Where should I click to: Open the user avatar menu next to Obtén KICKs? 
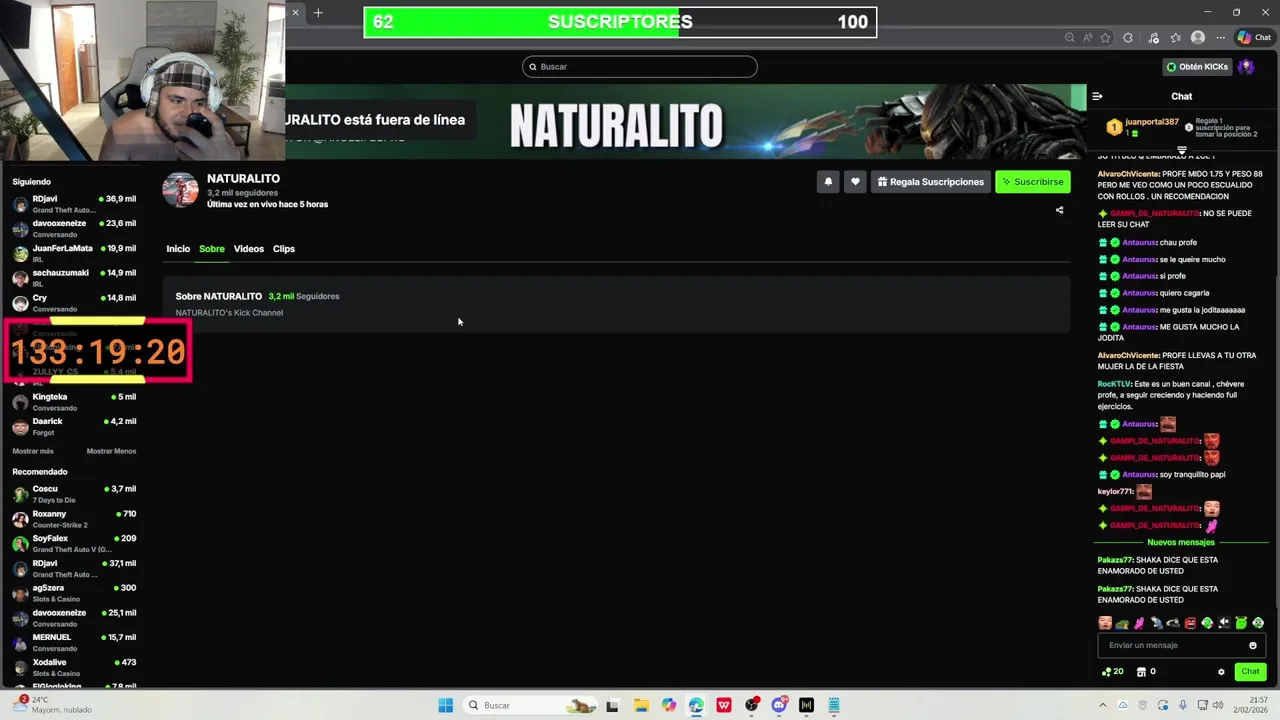click(x=1246, y=67)
